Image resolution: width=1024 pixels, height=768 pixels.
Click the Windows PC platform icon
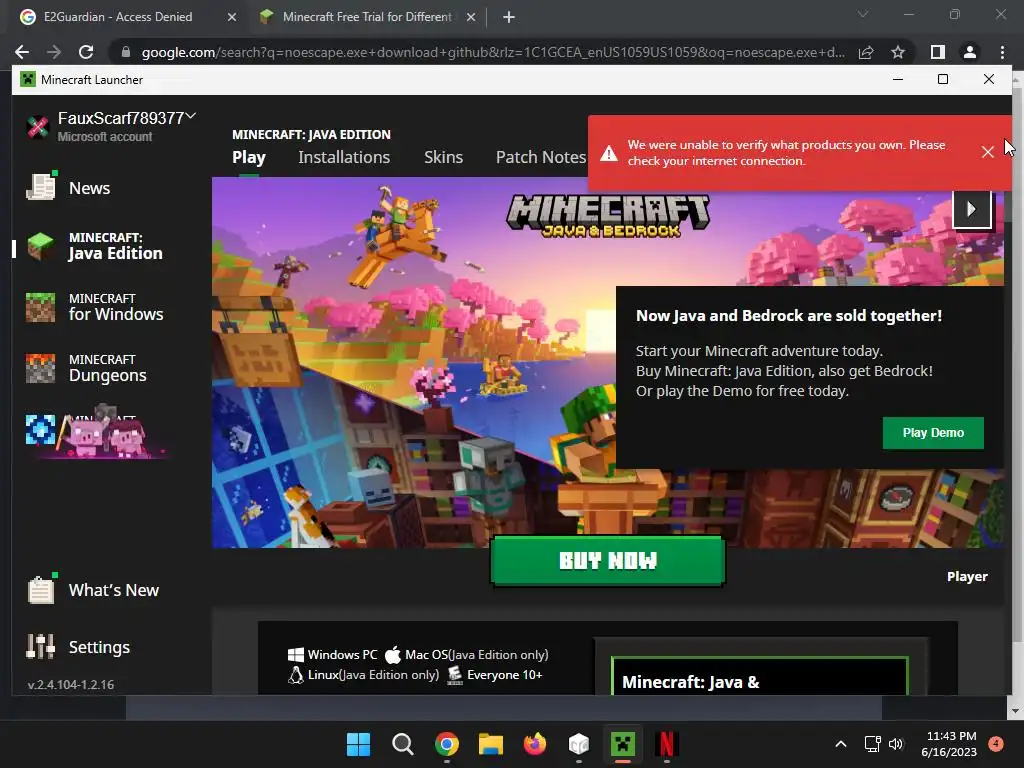tap(296, 654)
